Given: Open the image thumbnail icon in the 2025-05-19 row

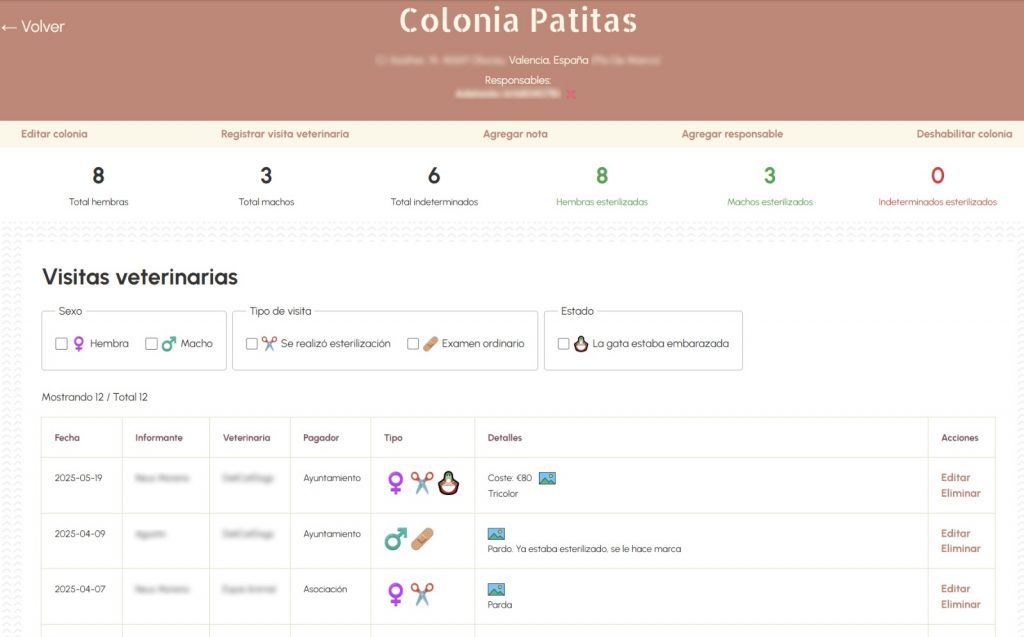Looking at the screenshot, I should pyautogui.click(x=546, y=477).
